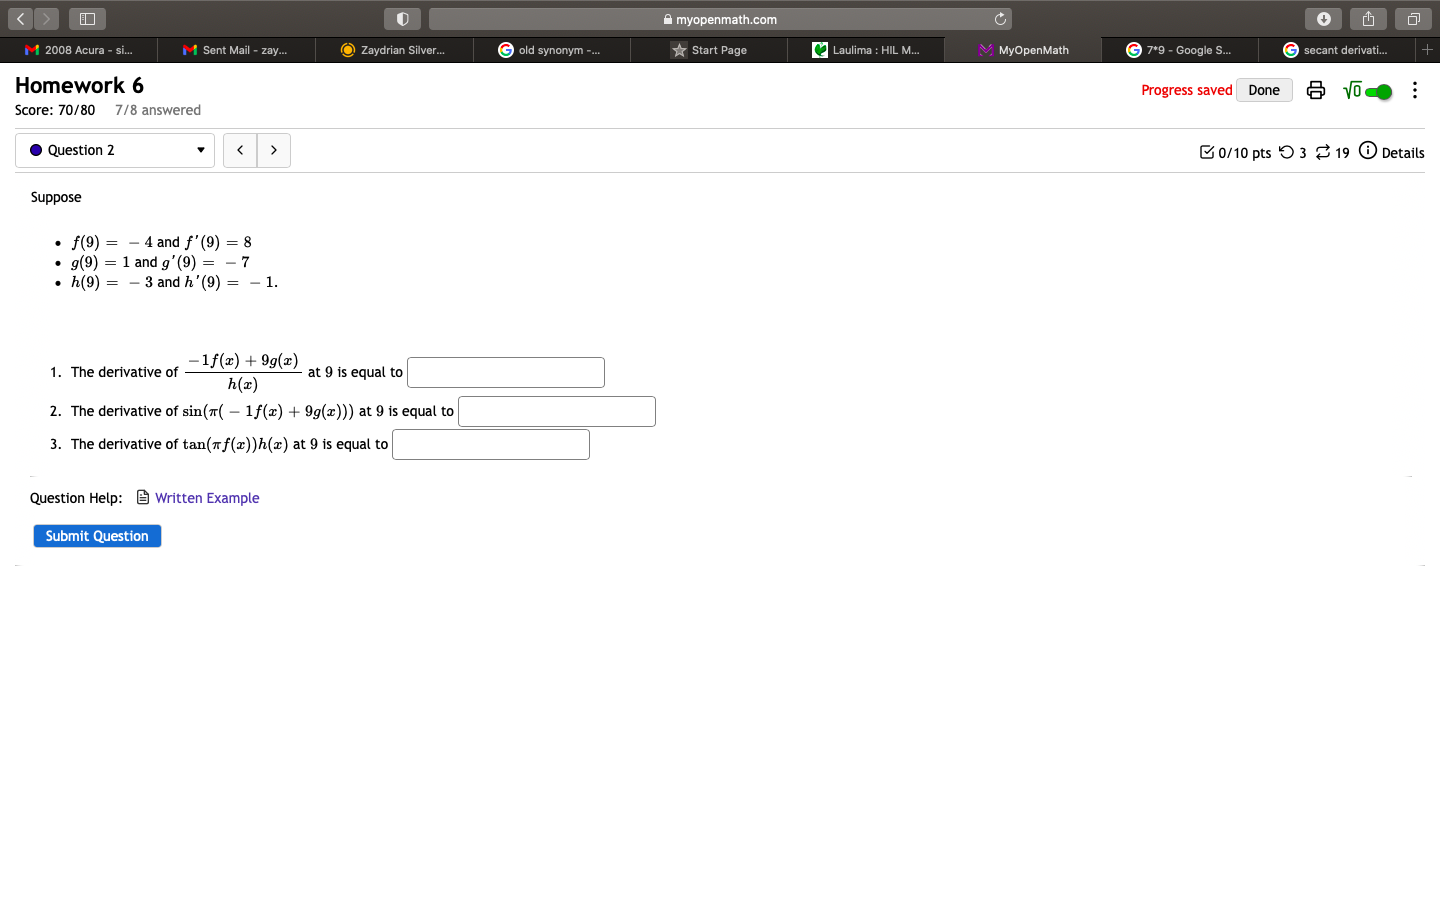Viewport: 1440px width, 900px height.
Task: Click the Done button
Action: coord(1264,90)
